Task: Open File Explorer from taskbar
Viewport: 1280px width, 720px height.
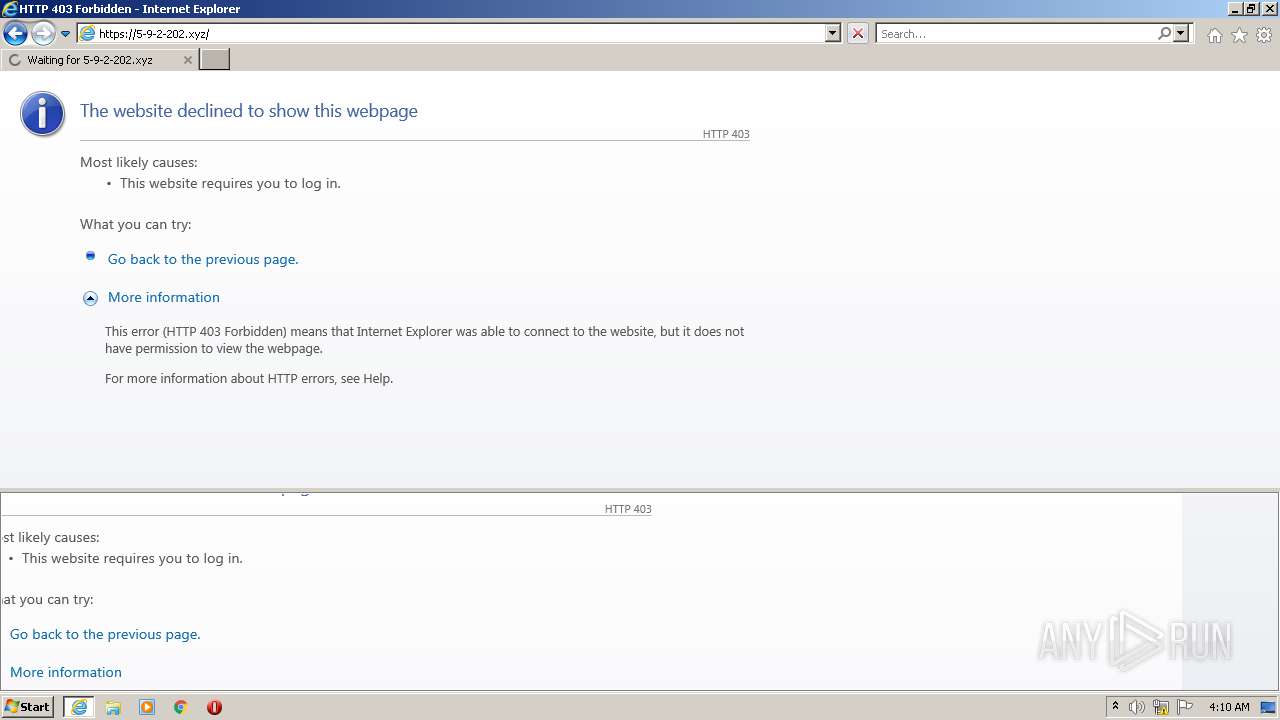Action: pyautogui.click(x=113, y=707)
